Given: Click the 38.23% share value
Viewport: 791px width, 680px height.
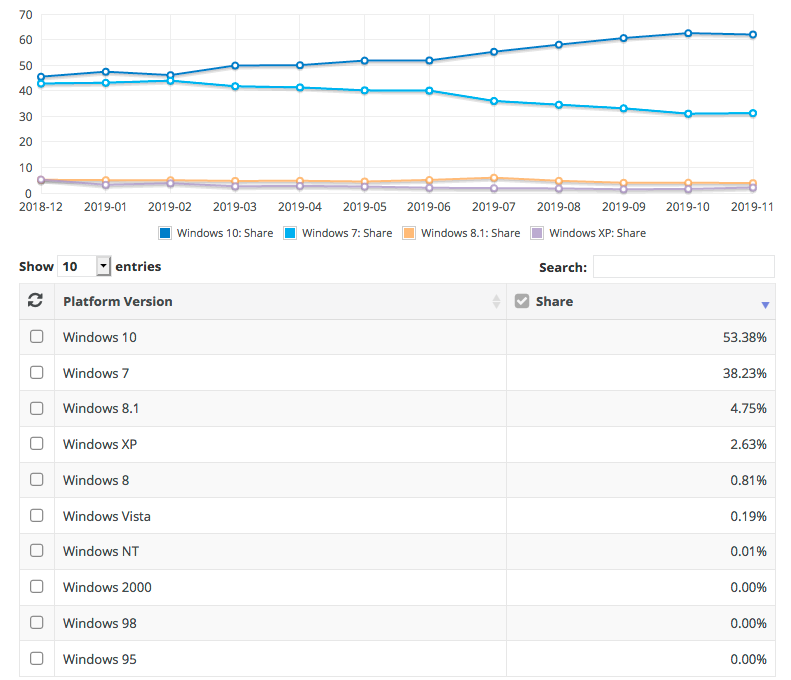Looking at the screenshot, I should [x=745, y=373].
